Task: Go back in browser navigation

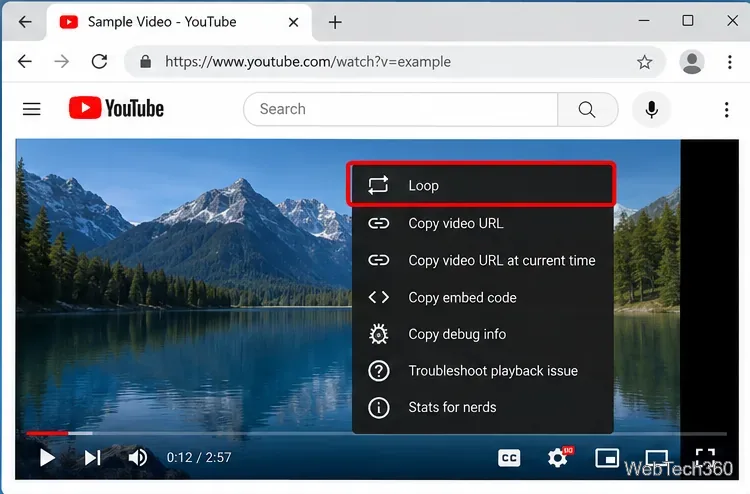Action: coord(25,61)
